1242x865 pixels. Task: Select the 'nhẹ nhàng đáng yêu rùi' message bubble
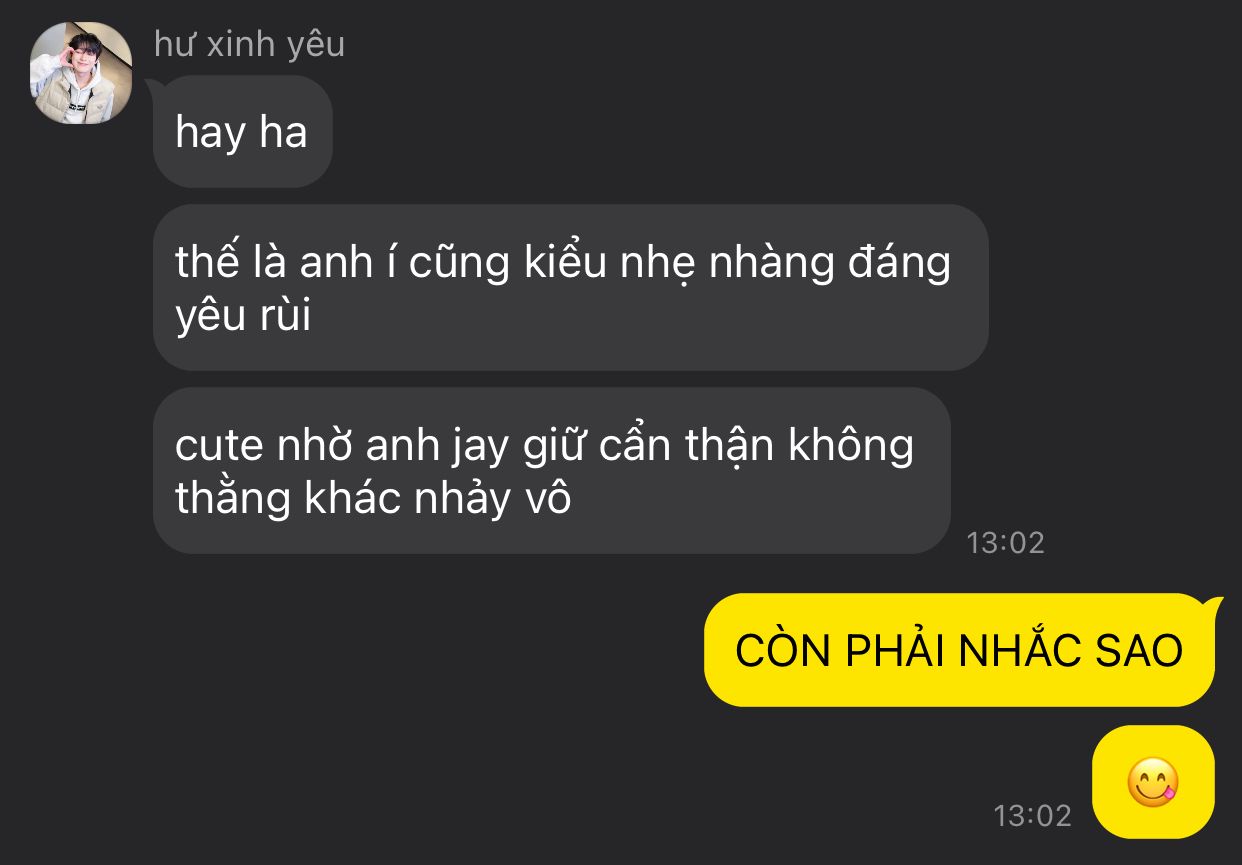click(x=570, y=288)
